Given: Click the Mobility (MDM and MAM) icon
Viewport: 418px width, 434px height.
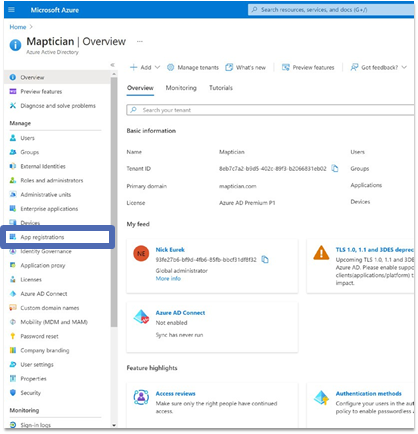Looking at the screenshot, I should [13, 322].
